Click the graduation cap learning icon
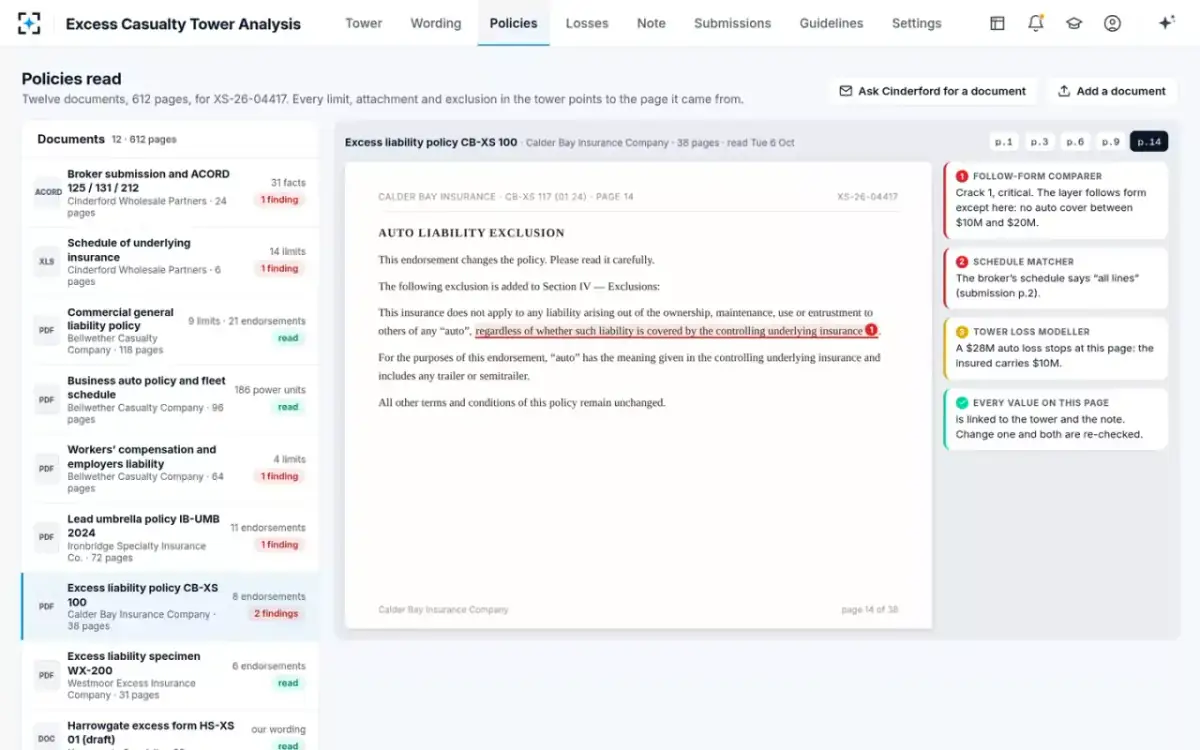Viewport: 1200px width, 750px height. (1074, 23)
